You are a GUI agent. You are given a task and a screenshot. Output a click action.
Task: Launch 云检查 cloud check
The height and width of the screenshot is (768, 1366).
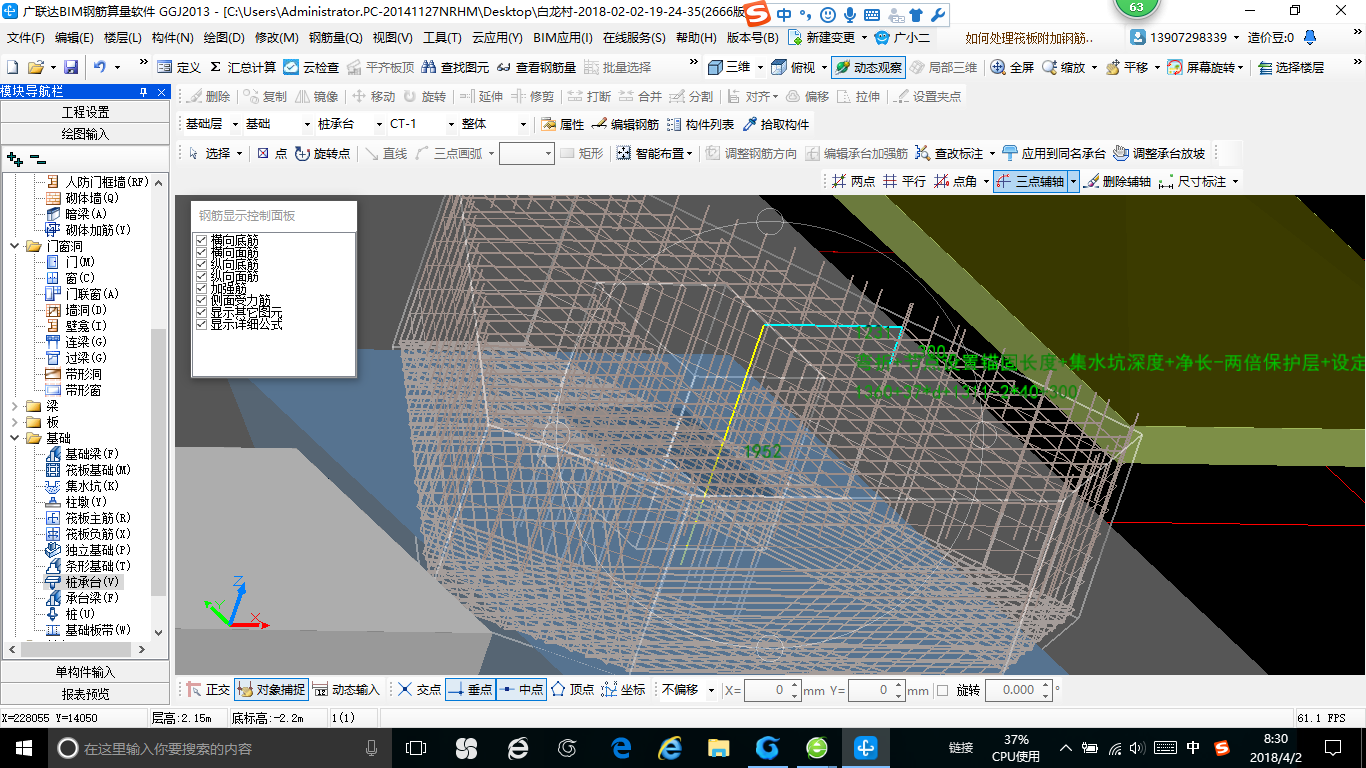[311, 67]
